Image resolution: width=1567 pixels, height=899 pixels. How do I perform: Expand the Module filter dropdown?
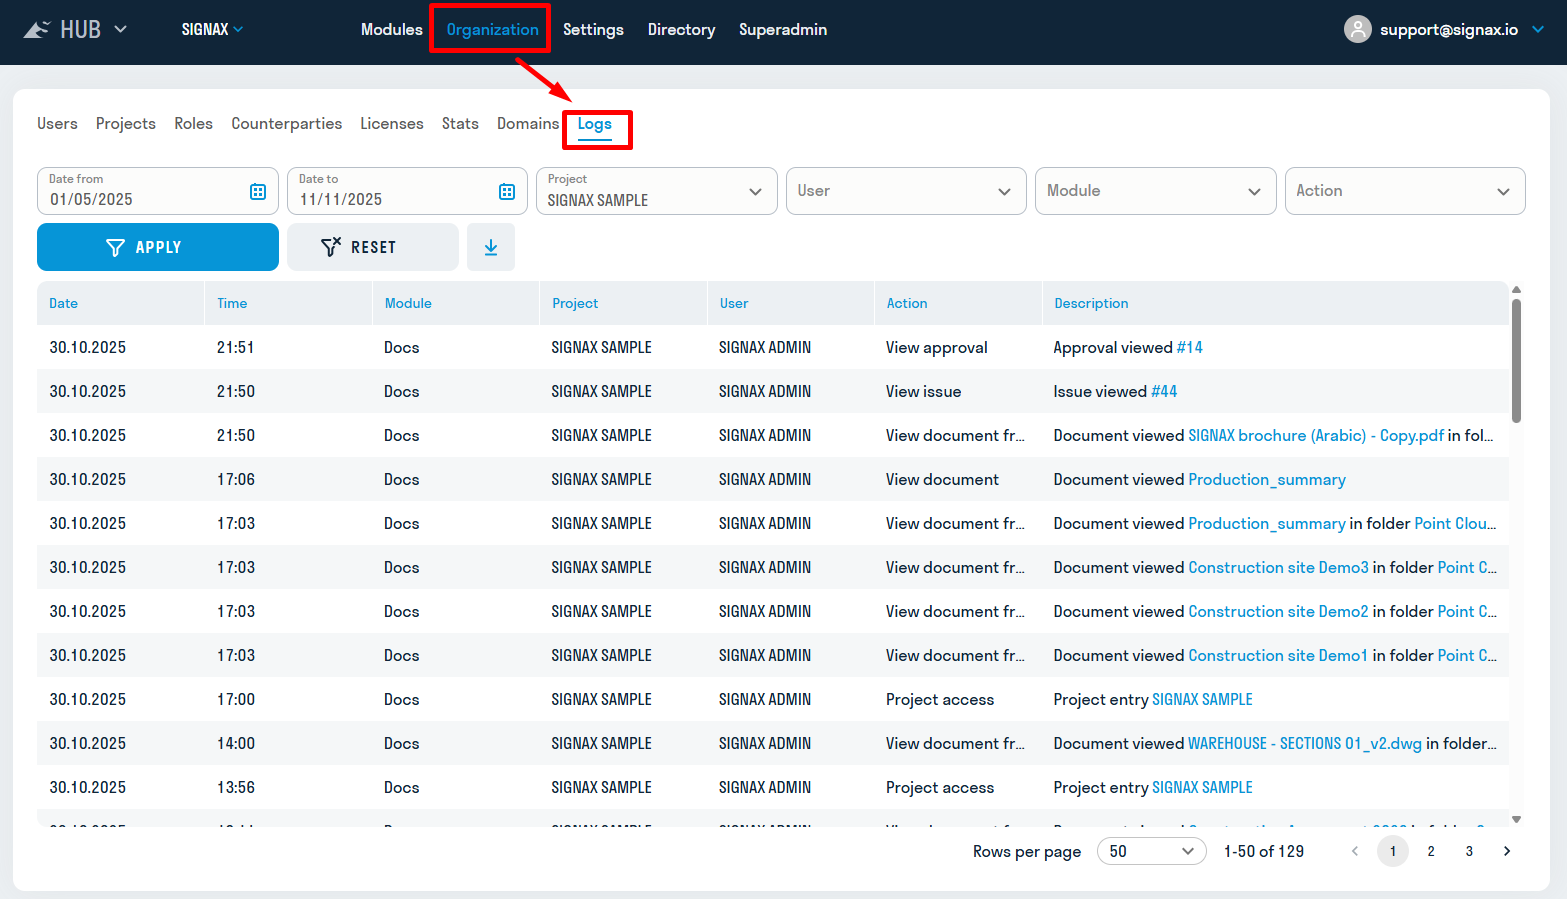[1155, 191]
